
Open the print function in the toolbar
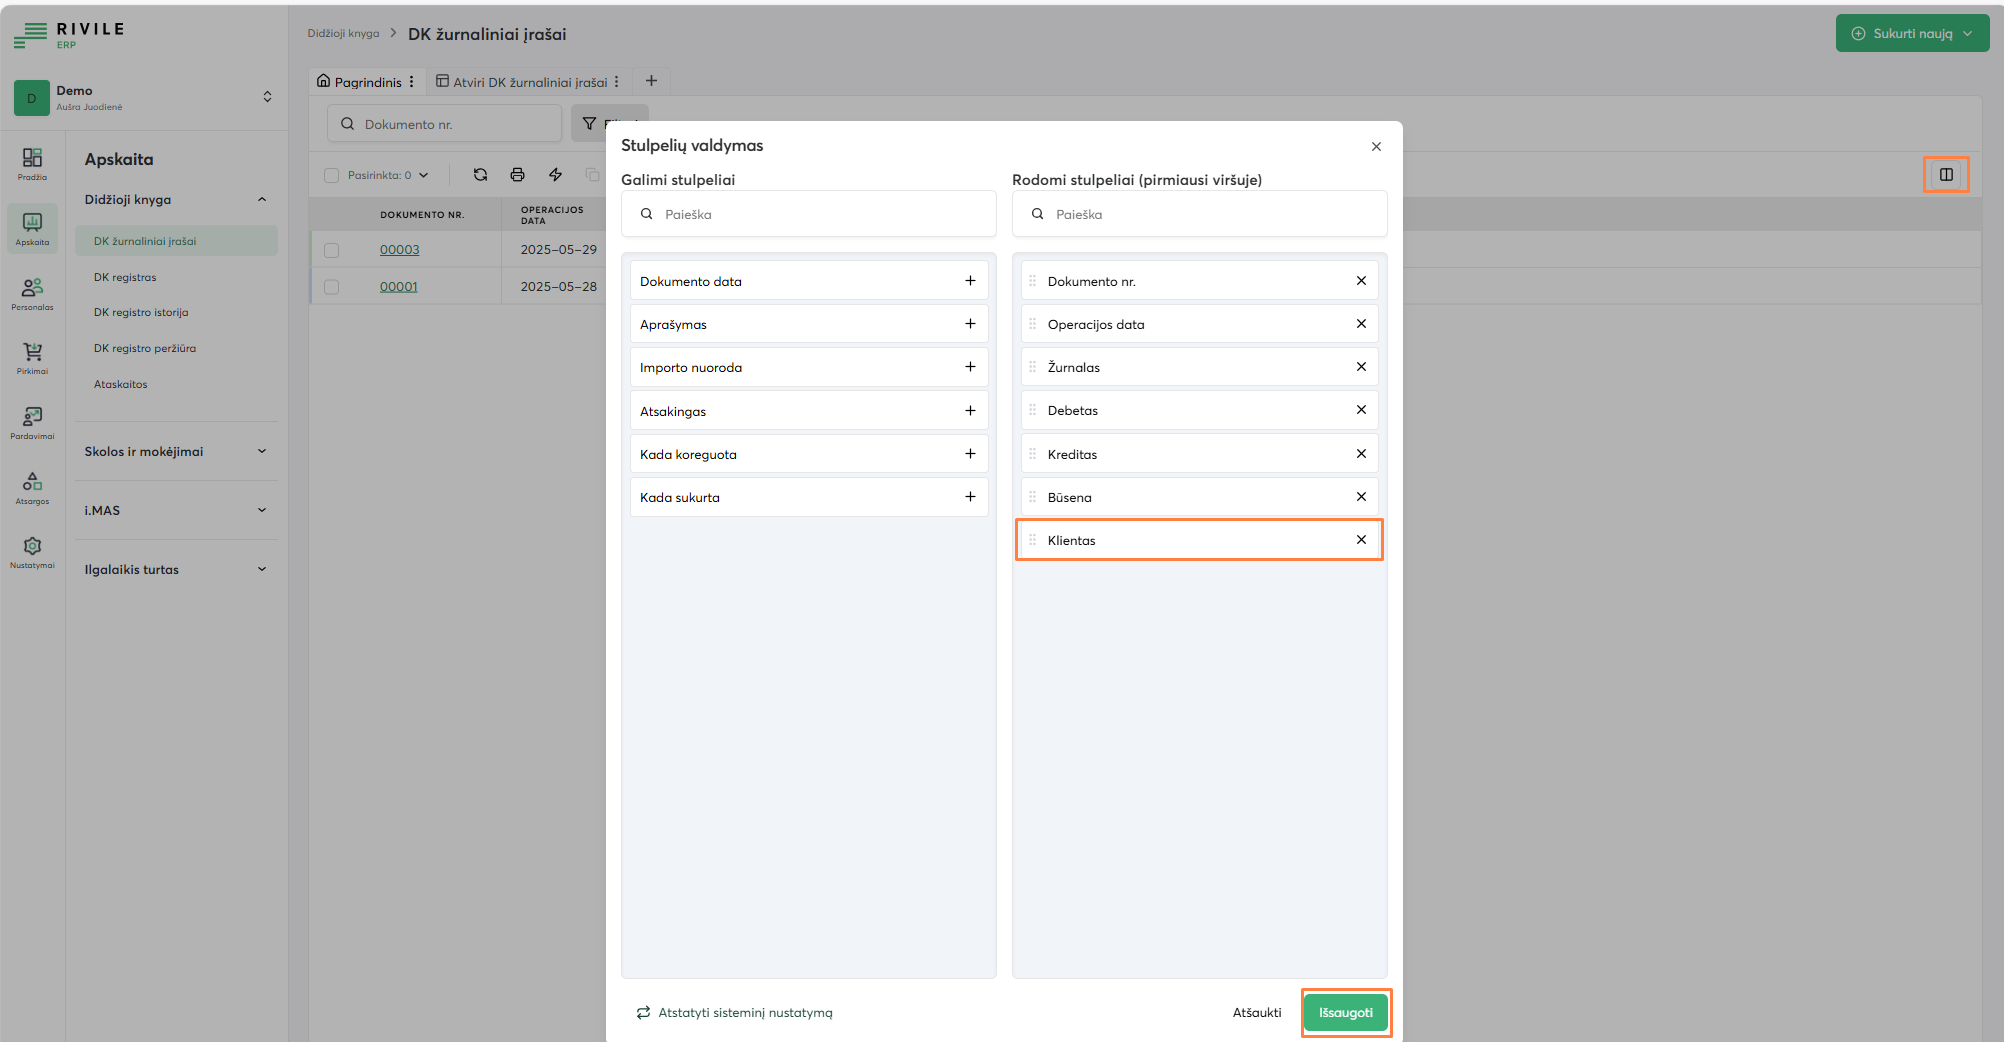point(518,174)
